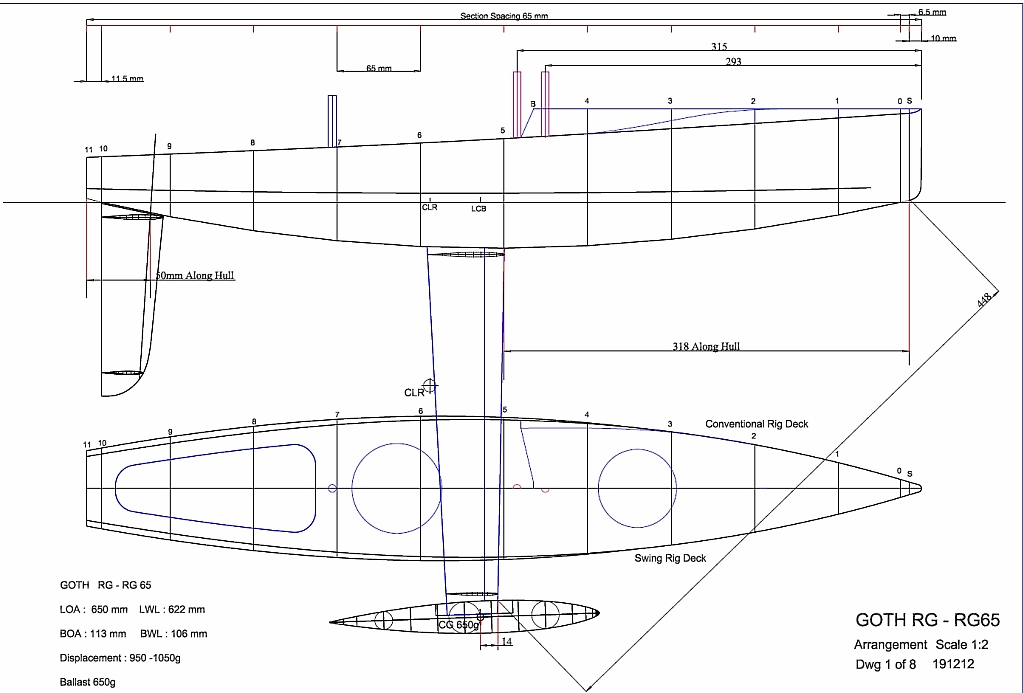Select the Arrangement Scale 1:2 label
The width and height of the screenshot is (1024, 693).
click(x=921, y=645)
